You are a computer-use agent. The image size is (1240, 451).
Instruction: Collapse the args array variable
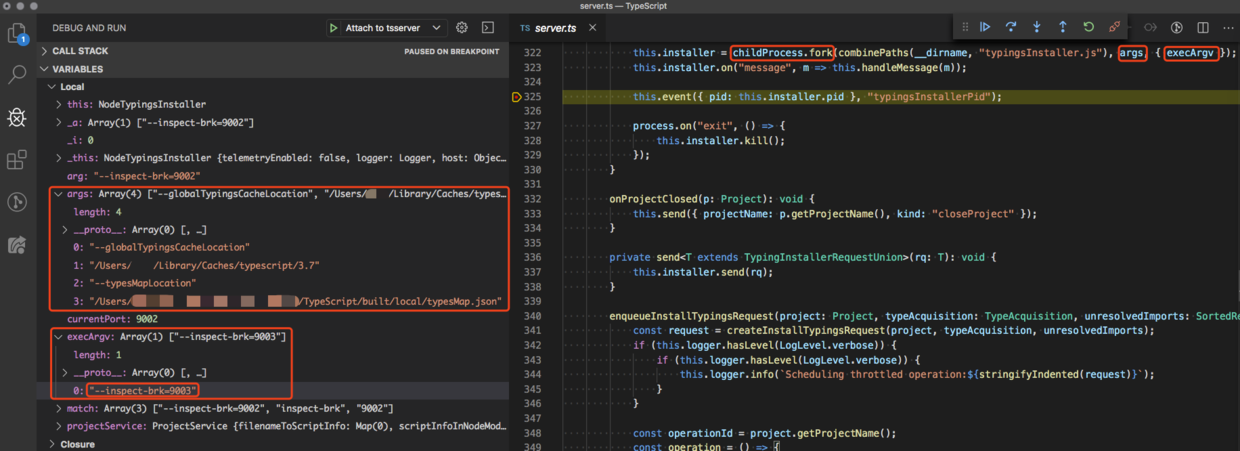coord(59,194)
